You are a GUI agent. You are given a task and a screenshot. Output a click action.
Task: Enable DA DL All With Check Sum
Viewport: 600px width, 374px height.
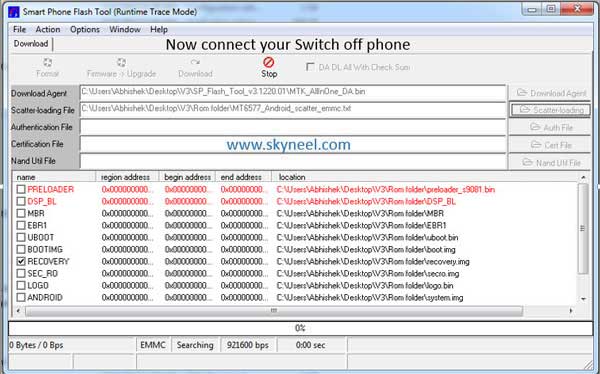point(310,67)
